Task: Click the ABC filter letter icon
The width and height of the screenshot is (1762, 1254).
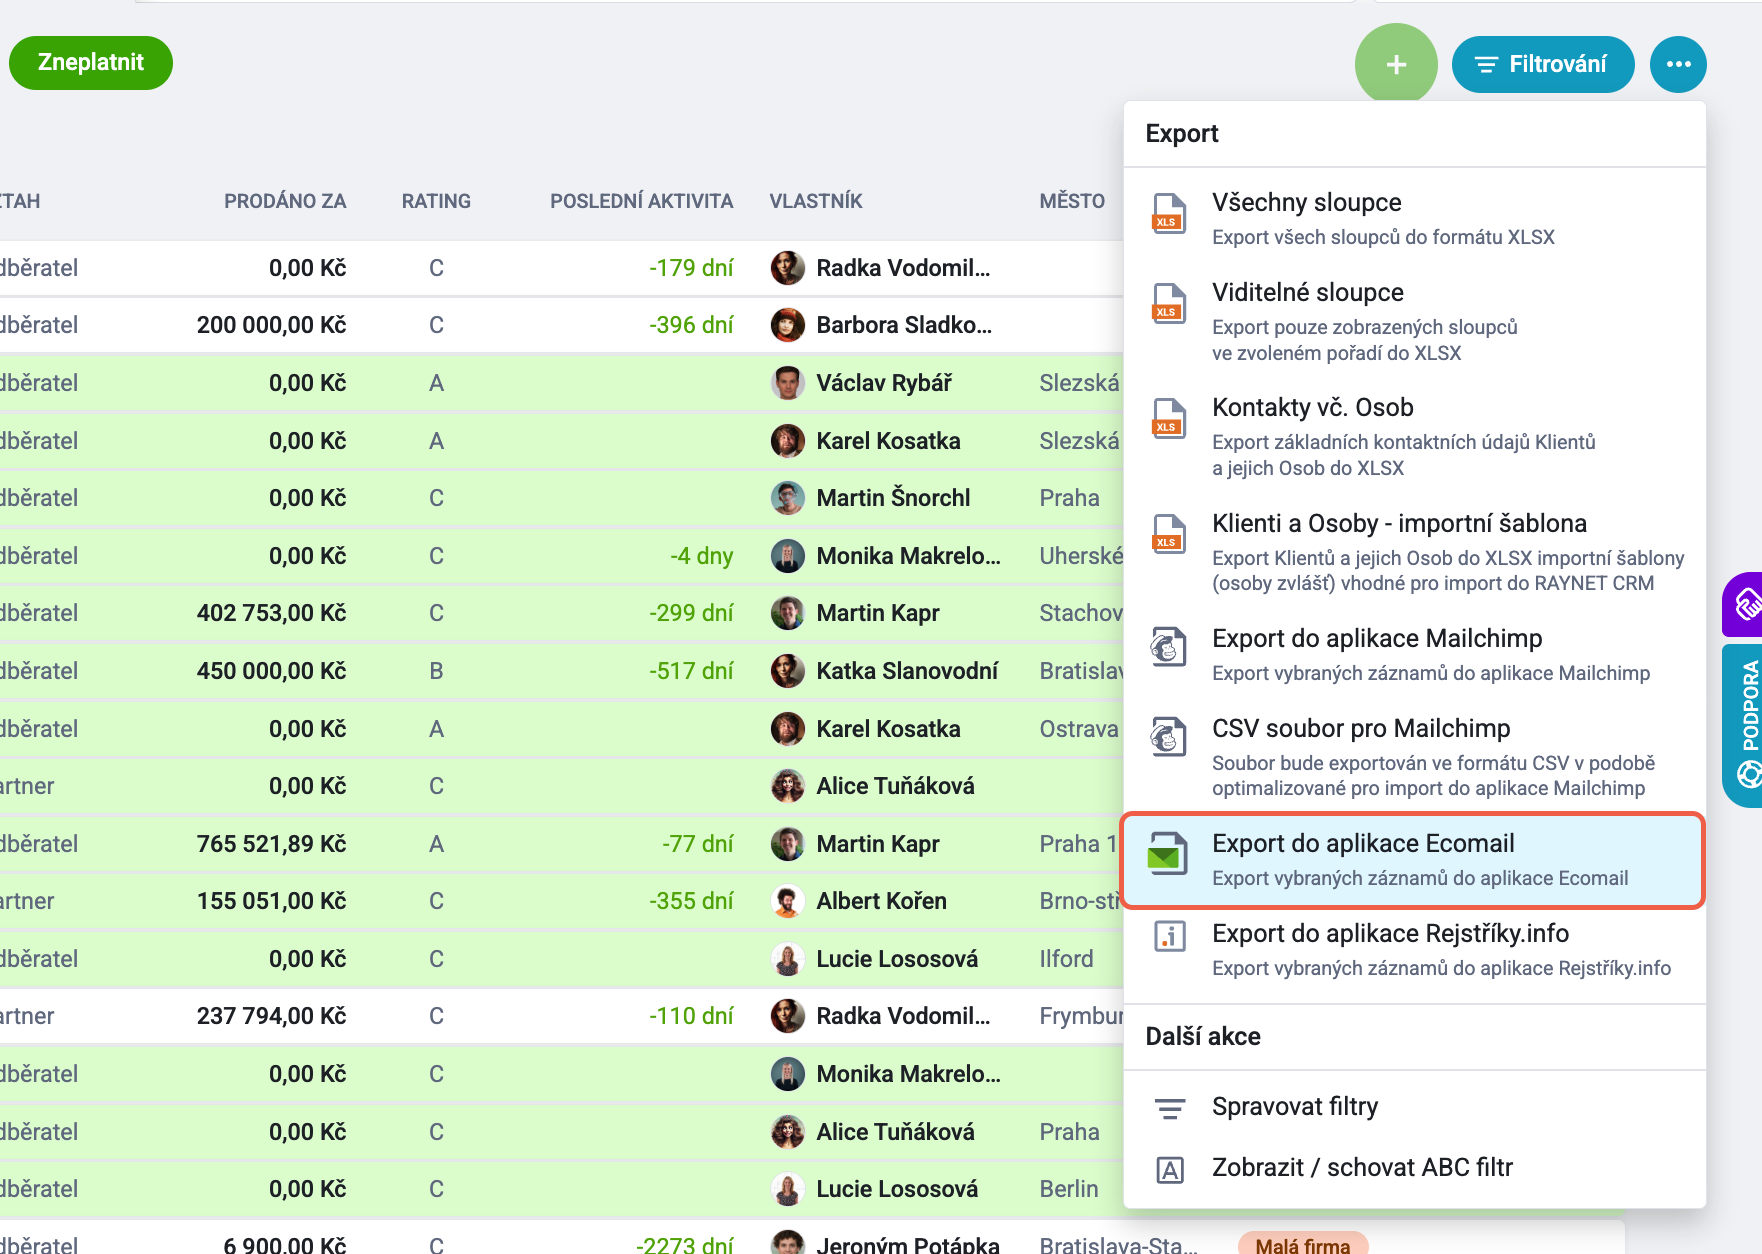Action: [1169, 1169]
